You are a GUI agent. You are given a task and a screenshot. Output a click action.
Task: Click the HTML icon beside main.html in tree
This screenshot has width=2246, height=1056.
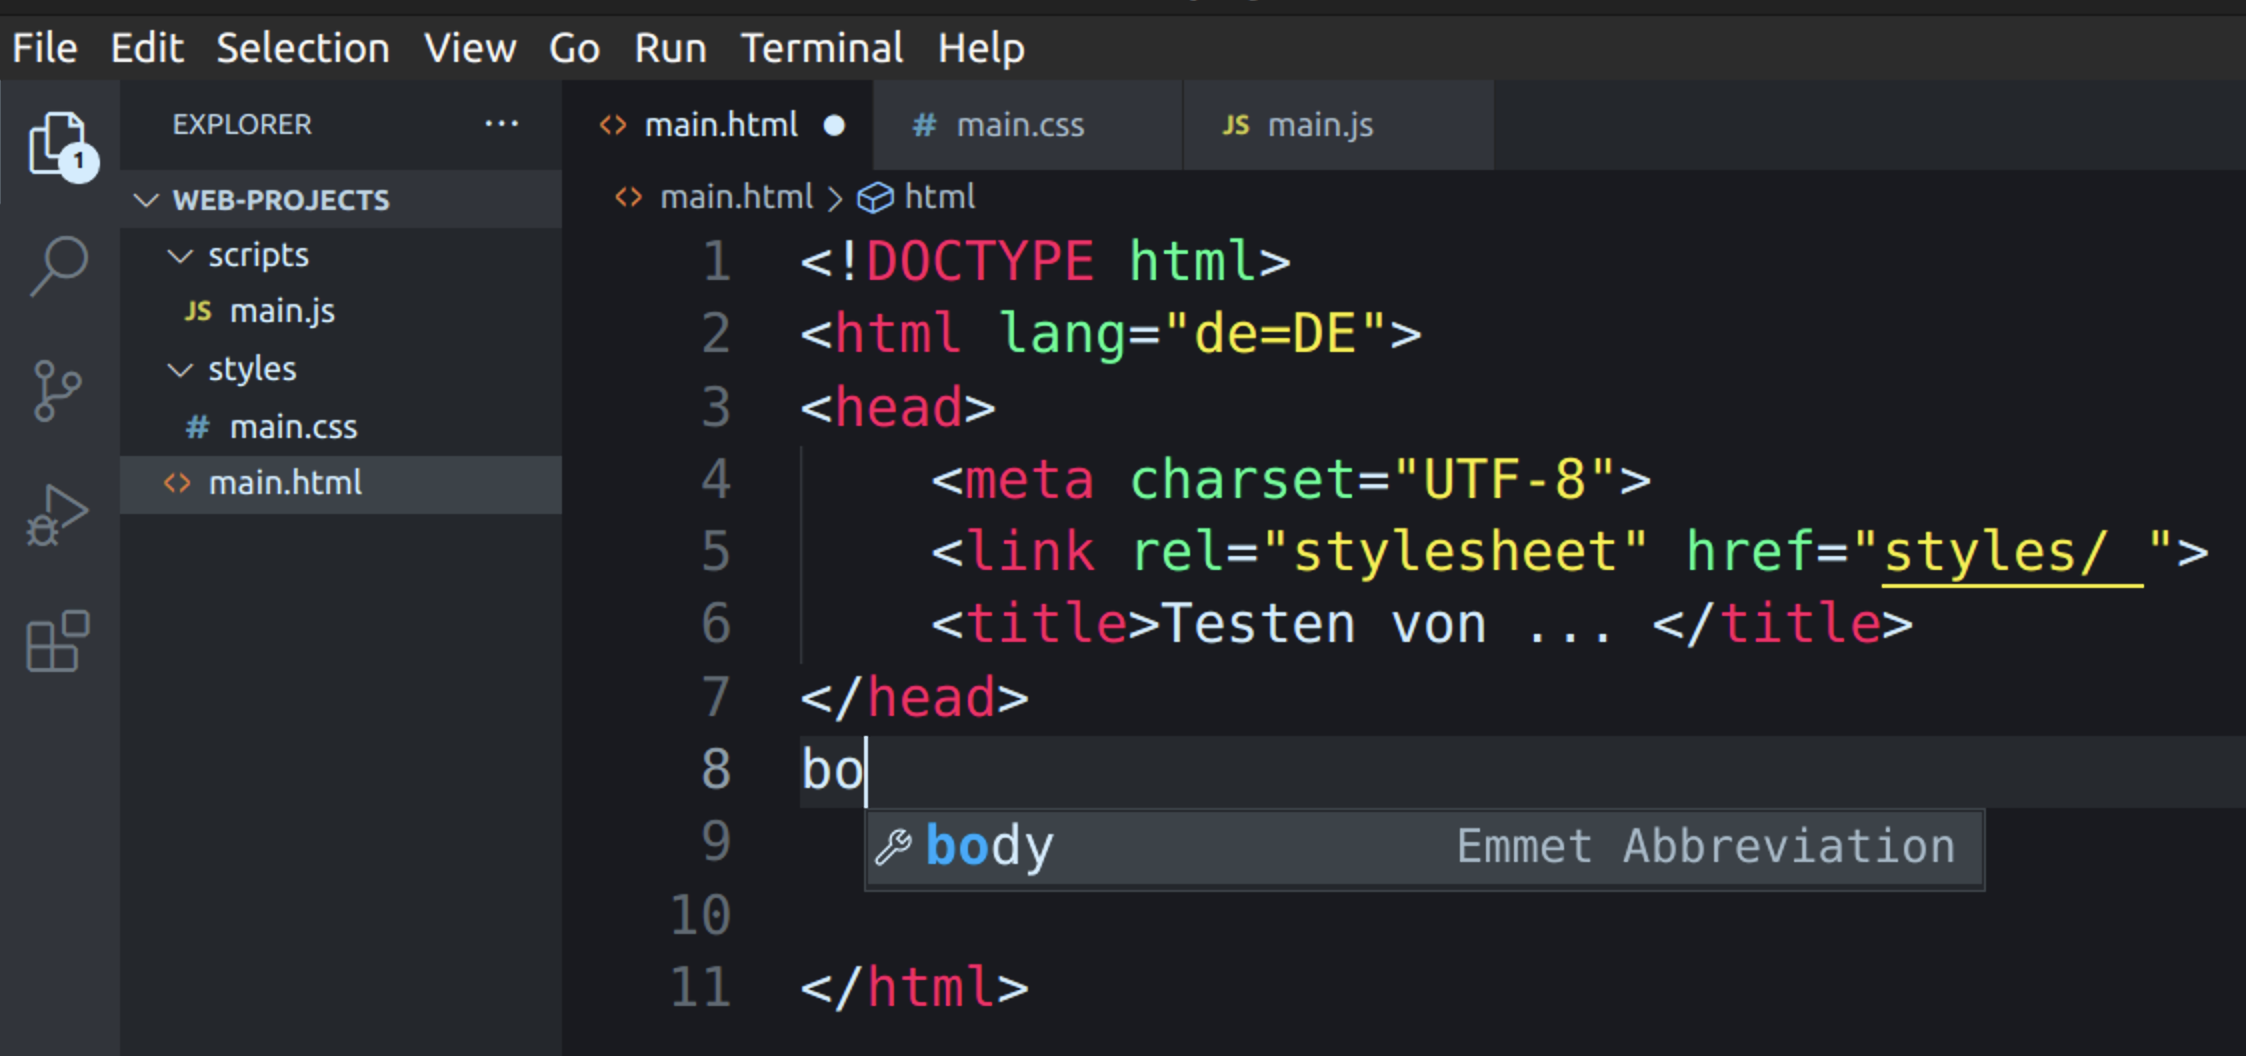click(x=177, y=483)
